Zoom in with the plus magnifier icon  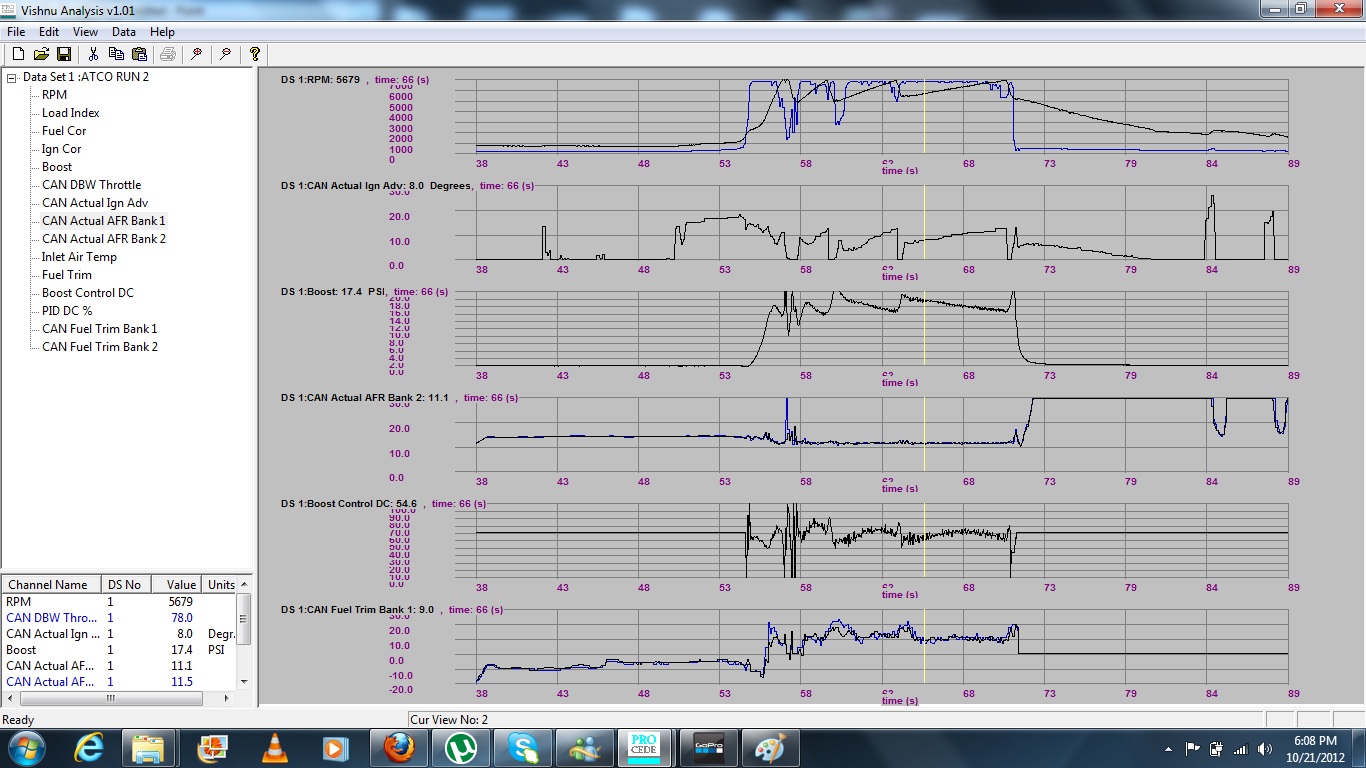point(197,54)
